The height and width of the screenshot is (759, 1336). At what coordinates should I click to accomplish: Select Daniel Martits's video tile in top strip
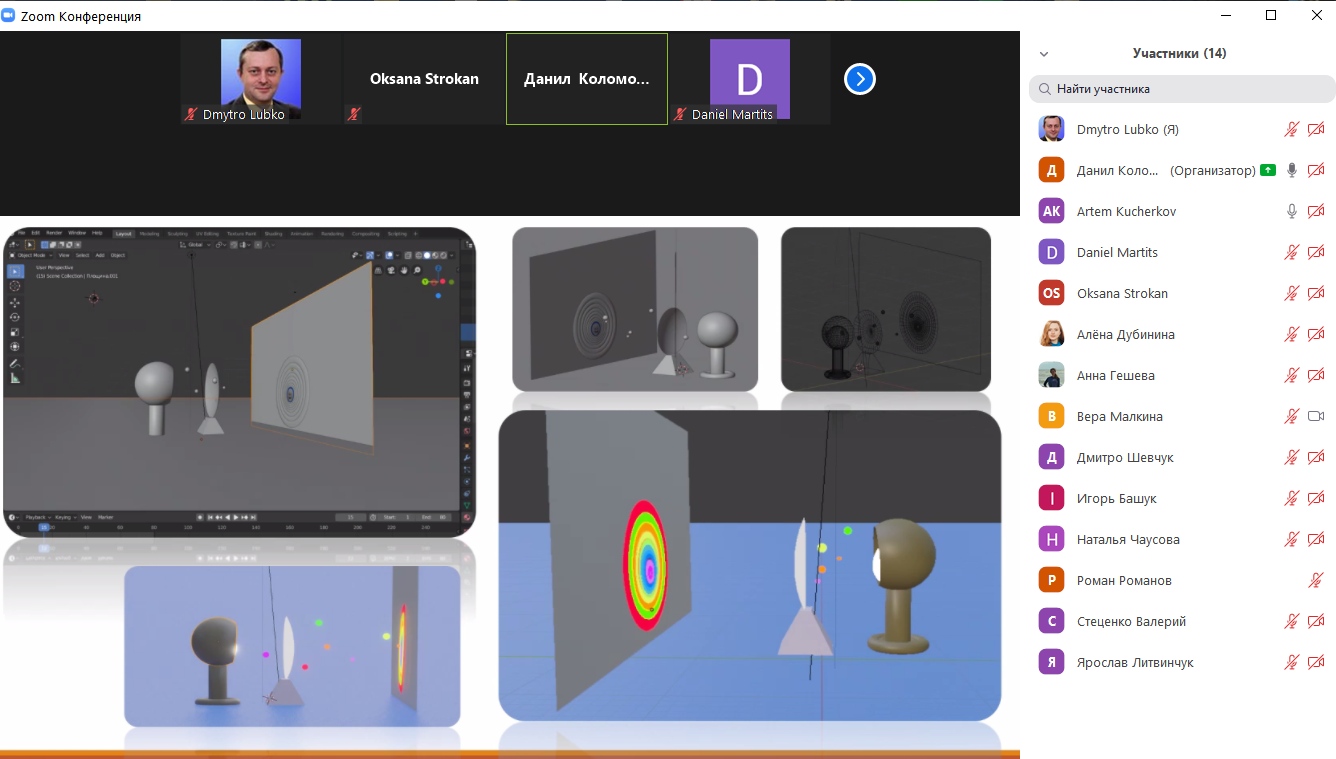750,79
